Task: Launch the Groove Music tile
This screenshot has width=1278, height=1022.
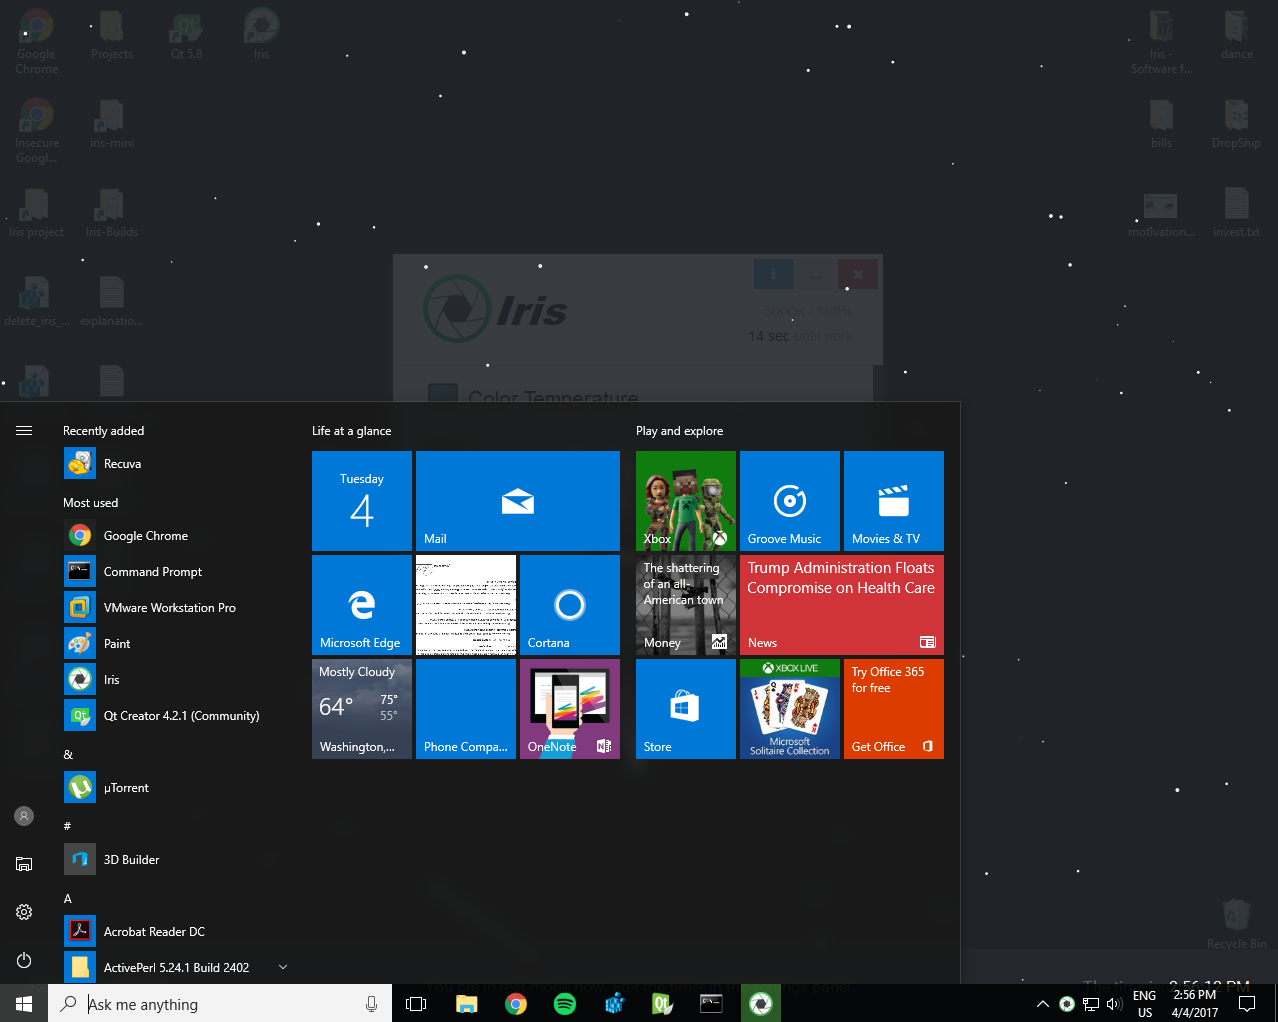Action: (x=790, y=501)
